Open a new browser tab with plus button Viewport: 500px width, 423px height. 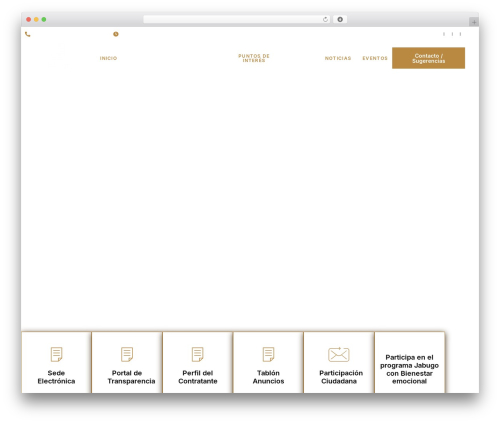pyautogui.click(x=474, y=22)
